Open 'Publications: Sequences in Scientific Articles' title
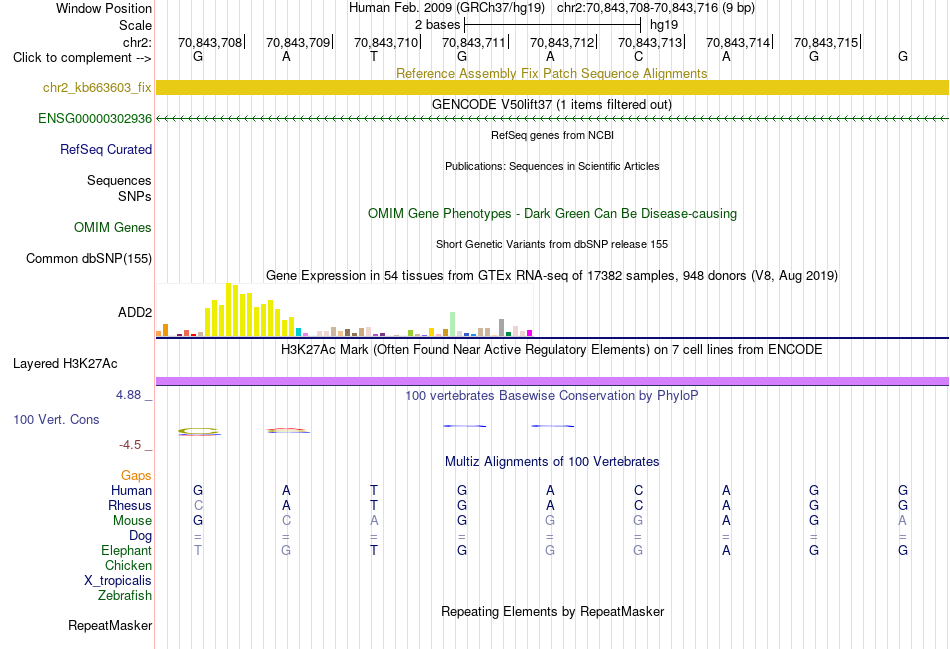Viewport: 950px width, 649px height. click(552, 166)
